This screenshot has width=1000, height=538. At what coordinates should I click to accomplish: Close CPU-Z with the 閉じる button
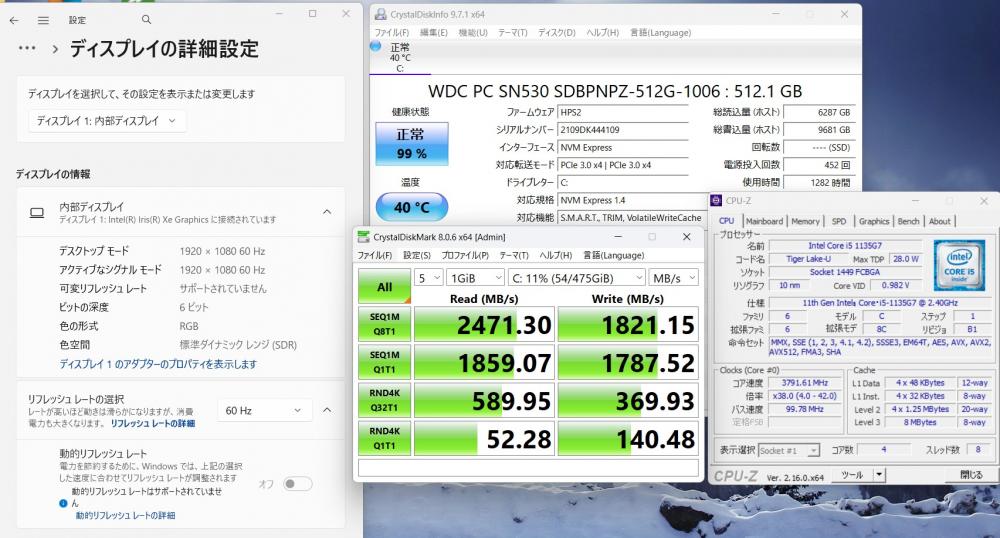point(971,475)
